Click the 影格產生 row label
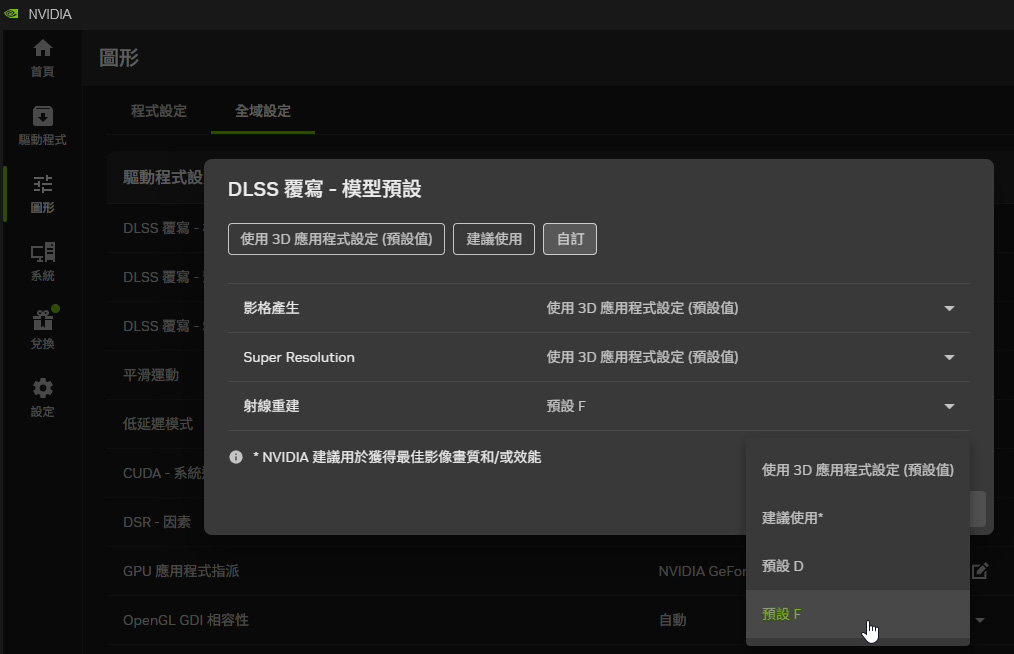 (272, 308)
